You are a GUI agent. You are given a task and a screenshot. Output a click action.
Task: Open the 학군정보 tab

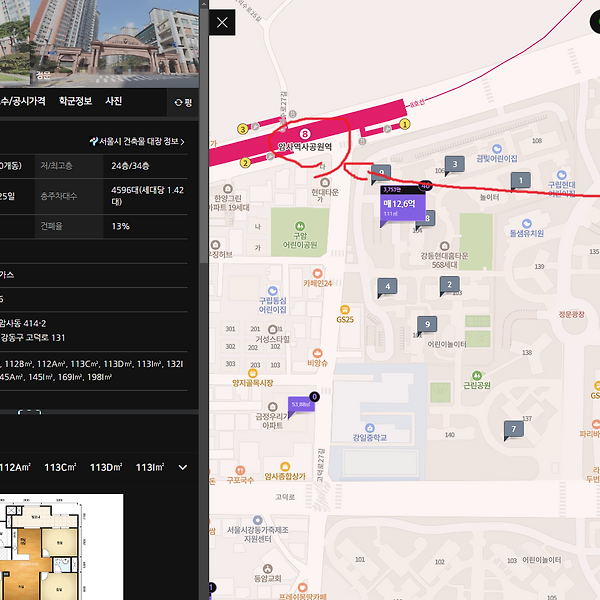(x=75, y=101)
